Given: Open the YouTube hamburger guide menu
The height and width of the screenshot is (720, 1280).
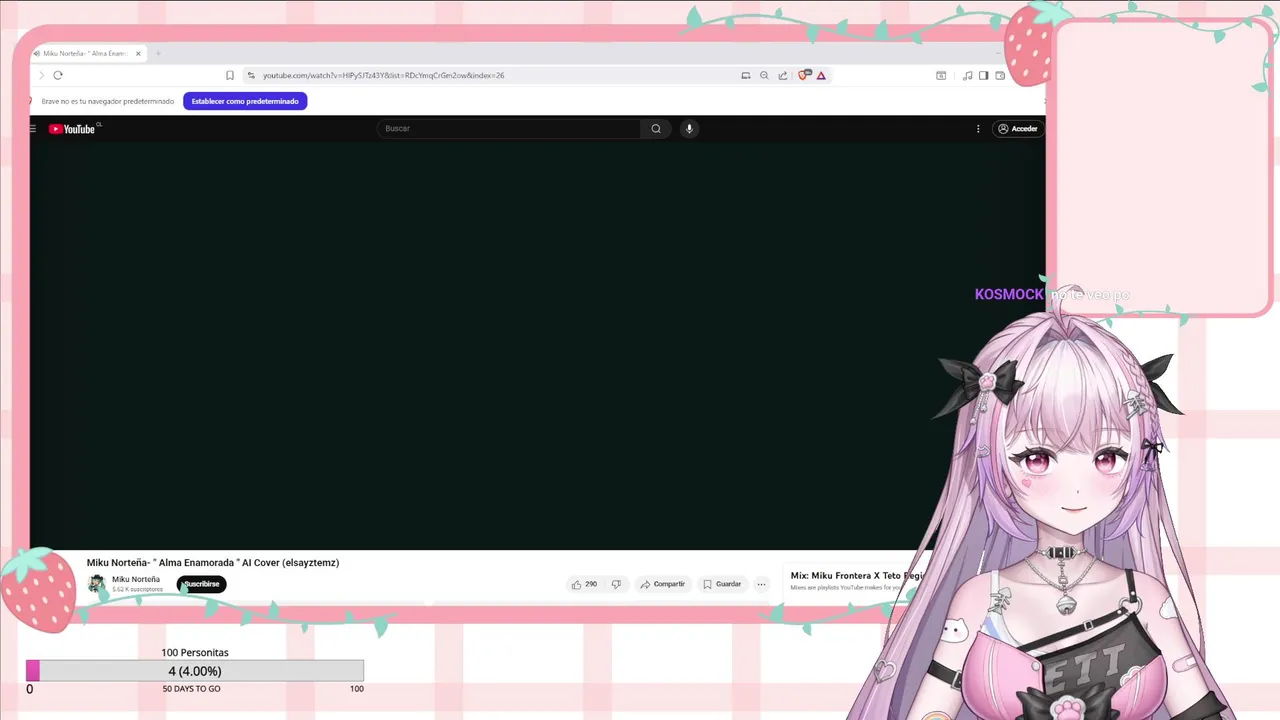Looking at the screenshot, I should pyautogui.click(x=33, y=129).
